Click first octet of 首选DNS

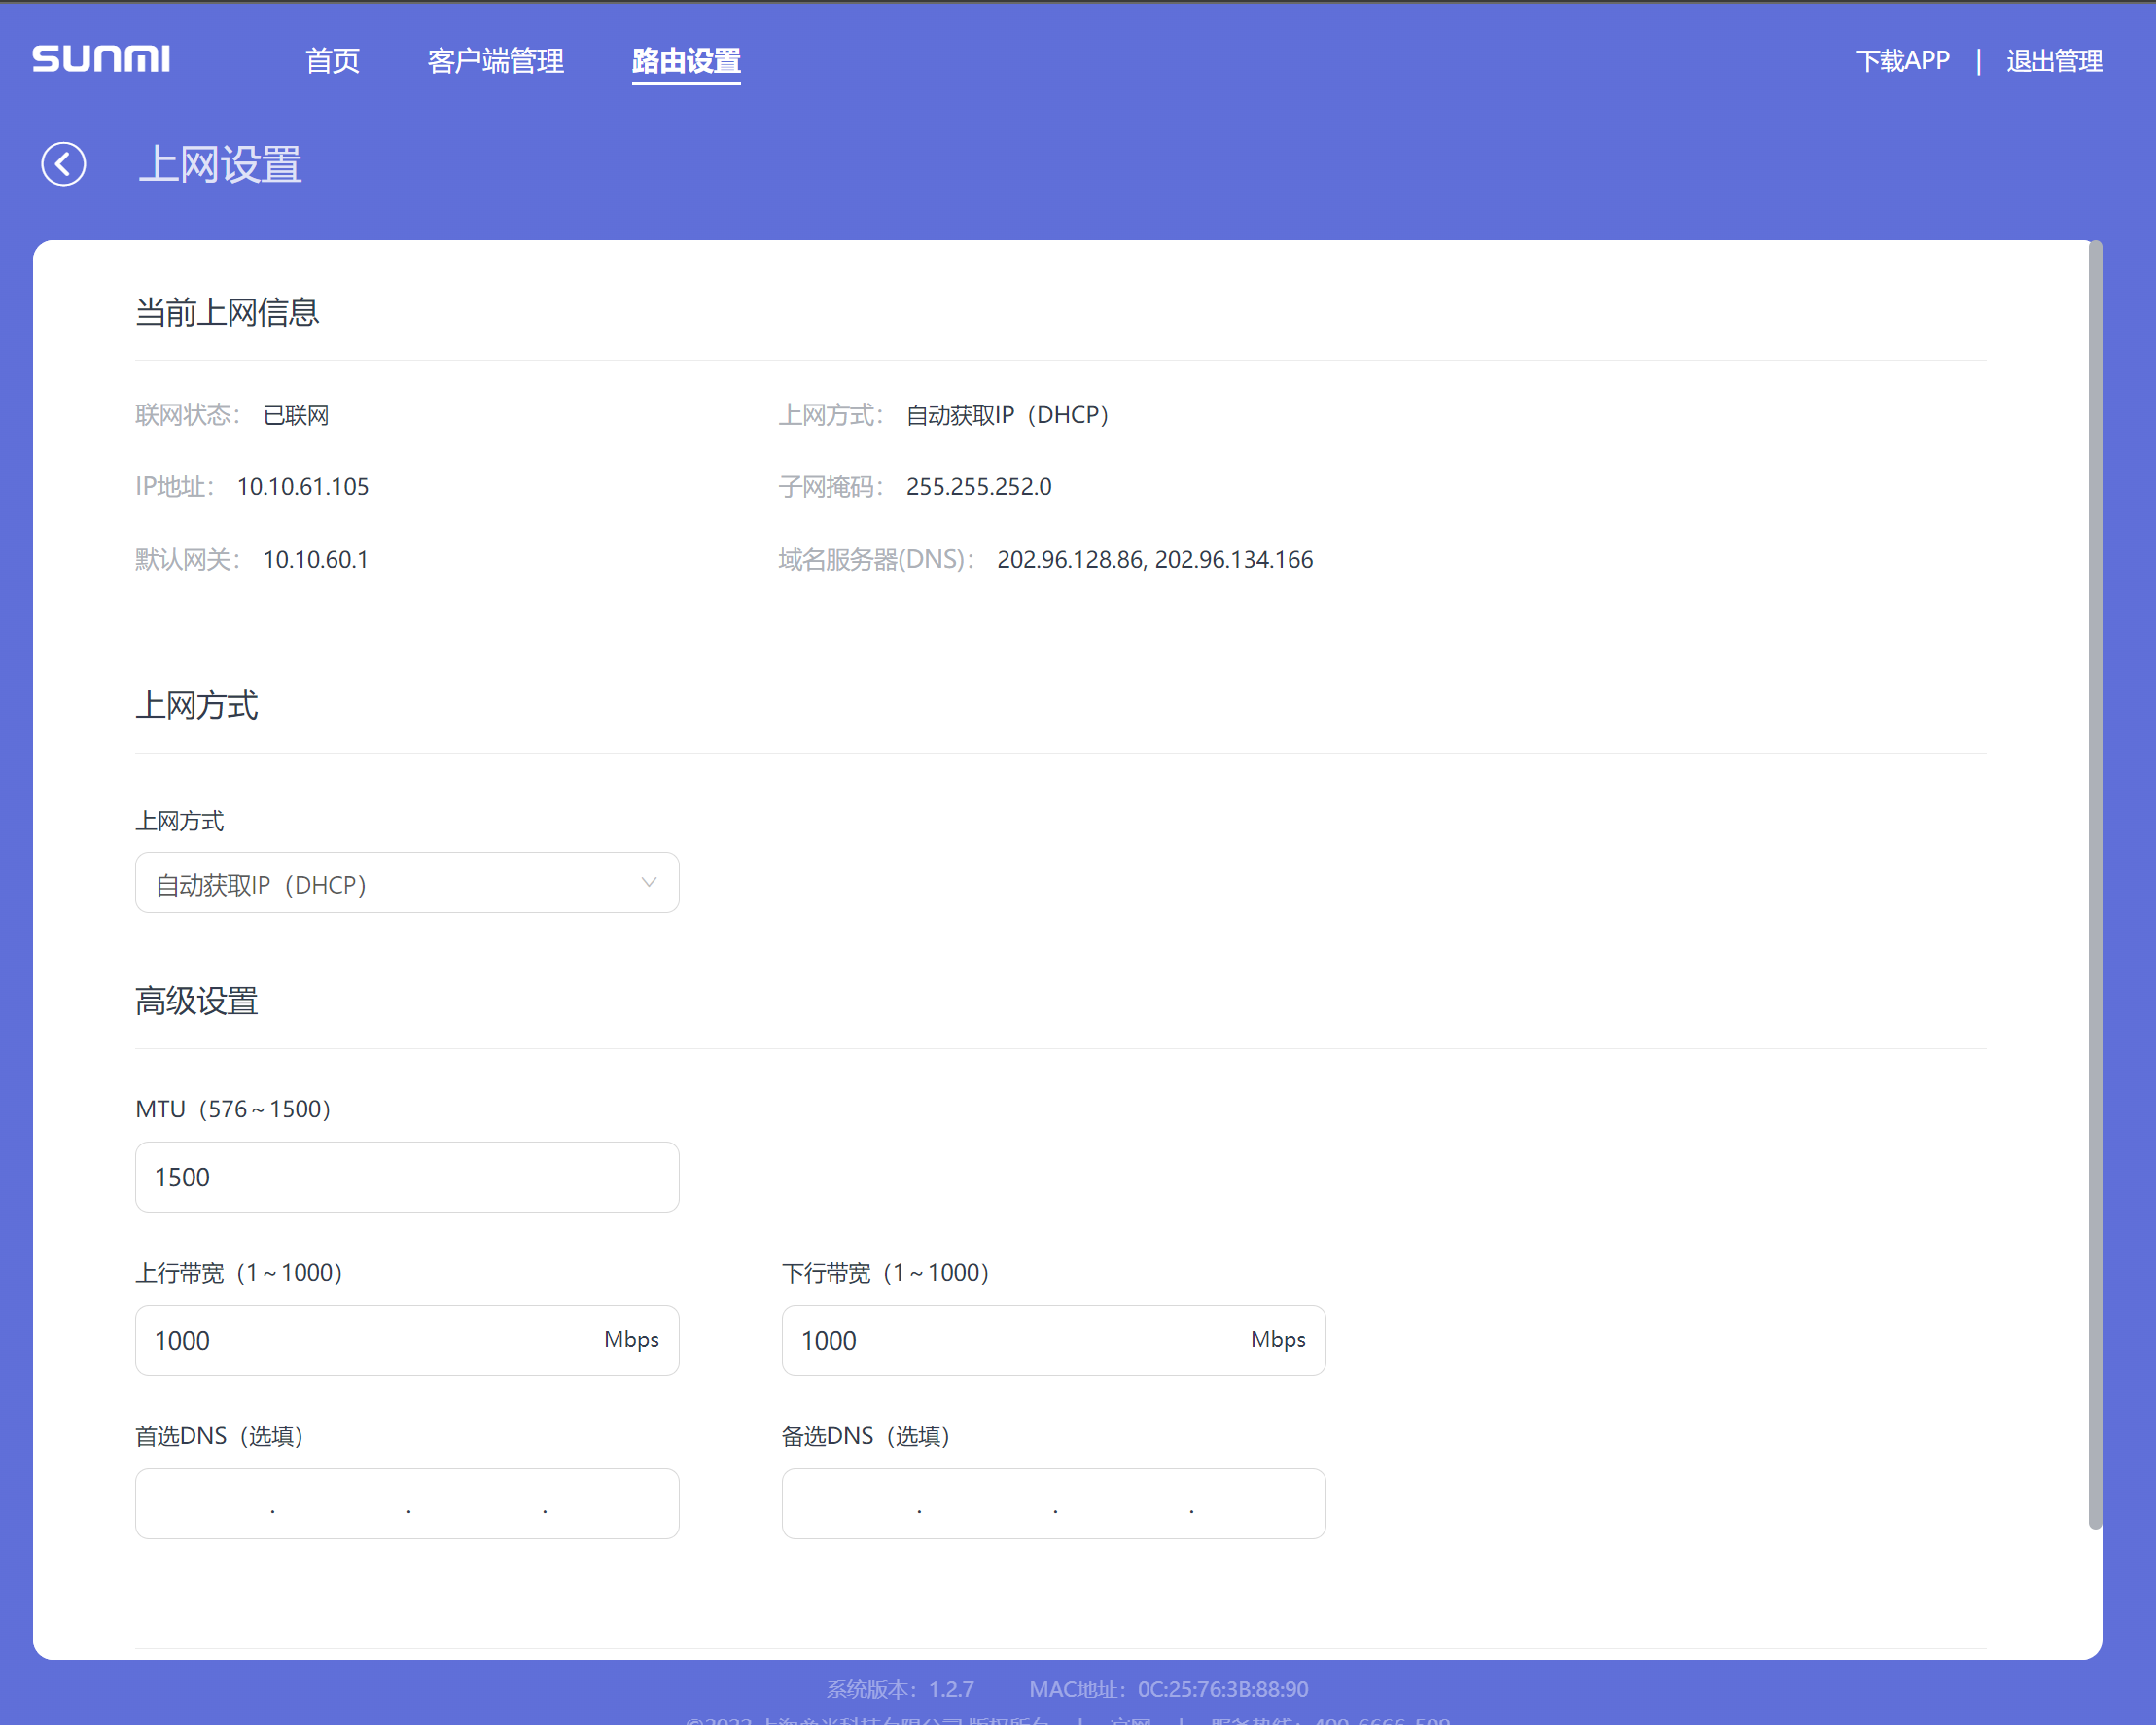[x=205, y=1504]
